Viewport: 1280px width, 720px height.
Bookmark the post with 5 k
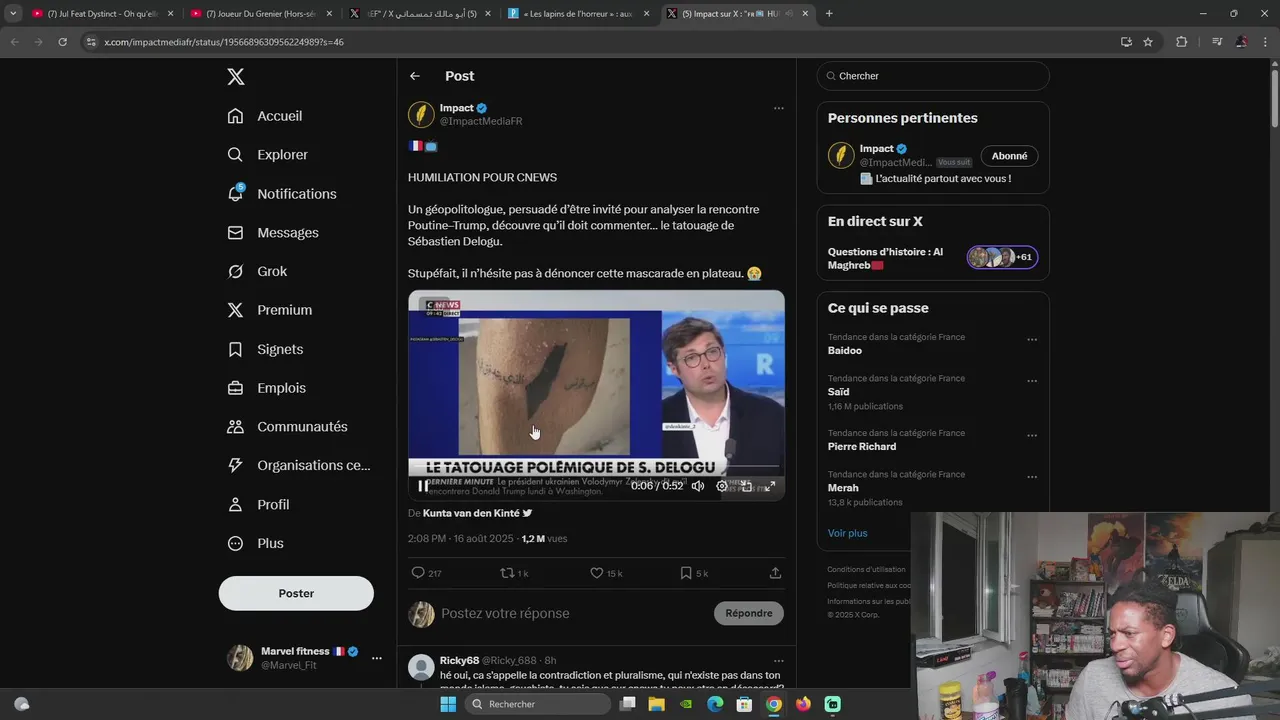686,573
